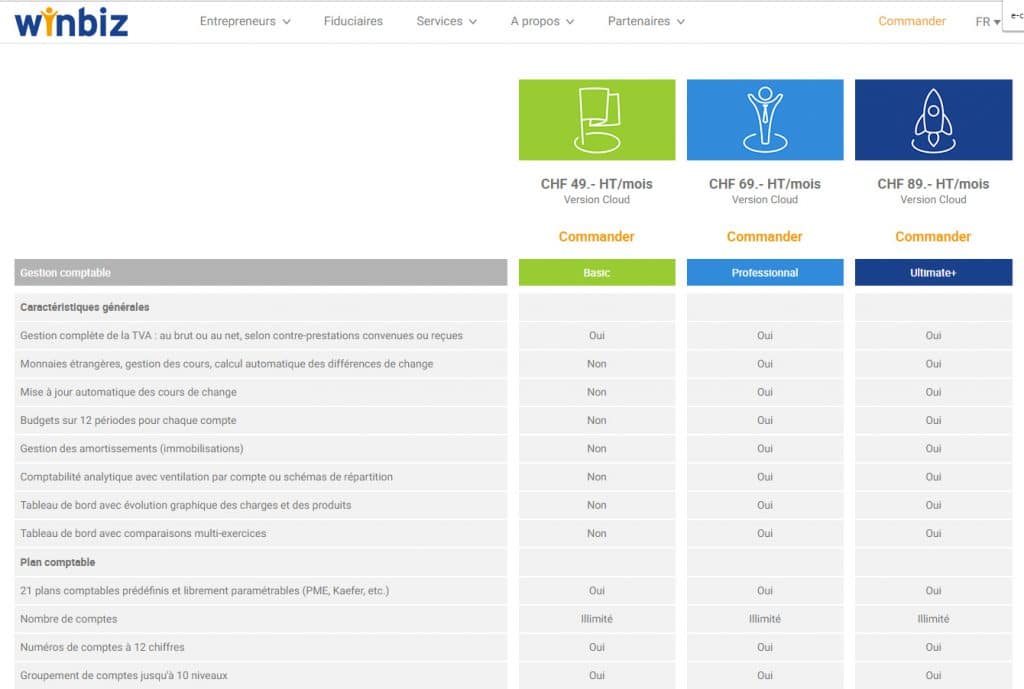Select the Ultimate+ plan rocket icon

[933, 120]
